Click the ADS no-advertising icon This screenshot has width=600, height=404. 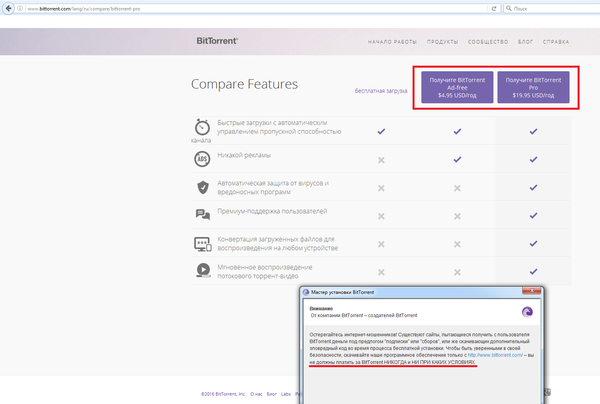[202, 159]
